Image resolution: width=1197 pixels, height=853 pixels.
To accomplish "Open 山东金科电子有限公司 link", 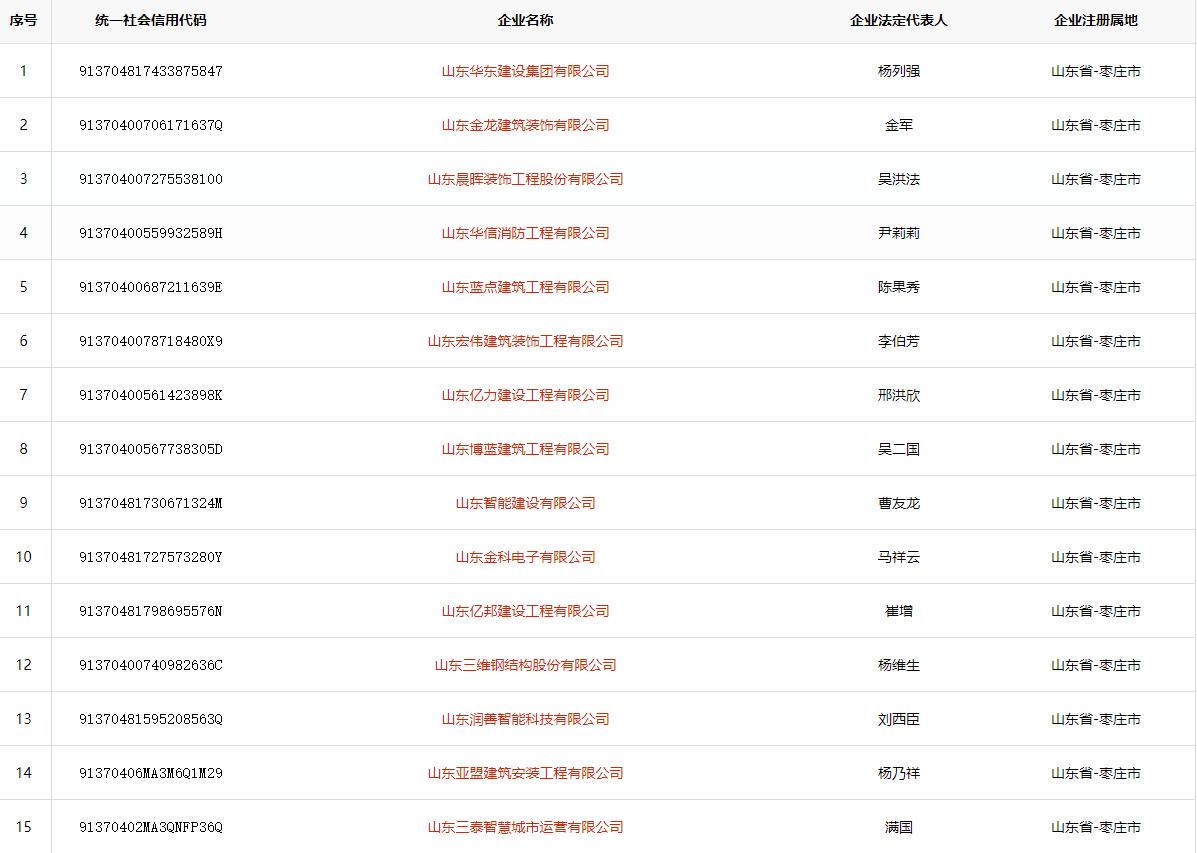I will point(525,557).
